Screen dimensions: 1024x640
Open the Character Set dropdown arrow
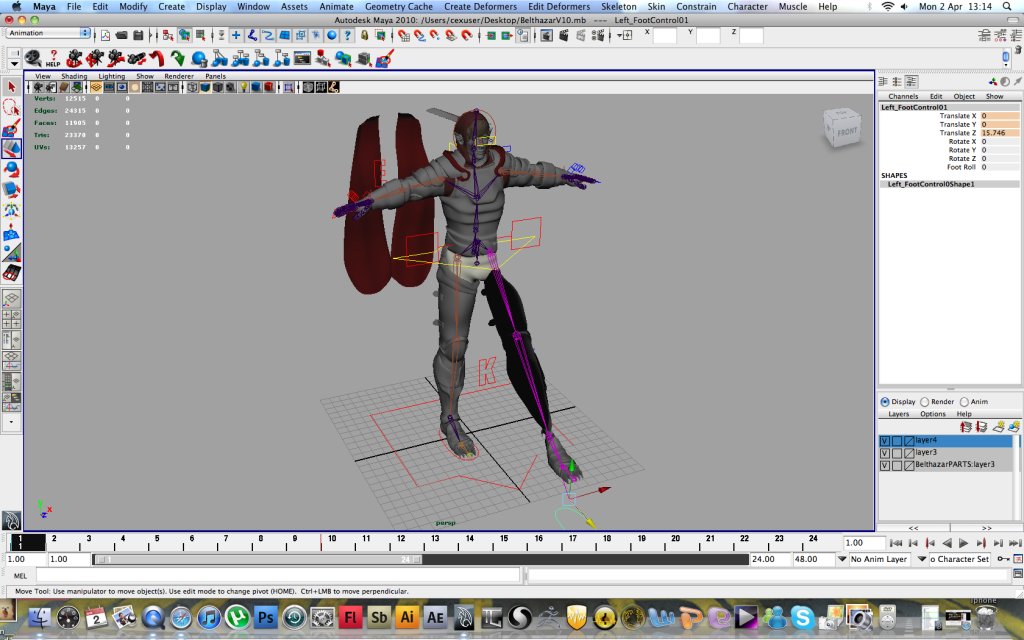coord(924,559)
